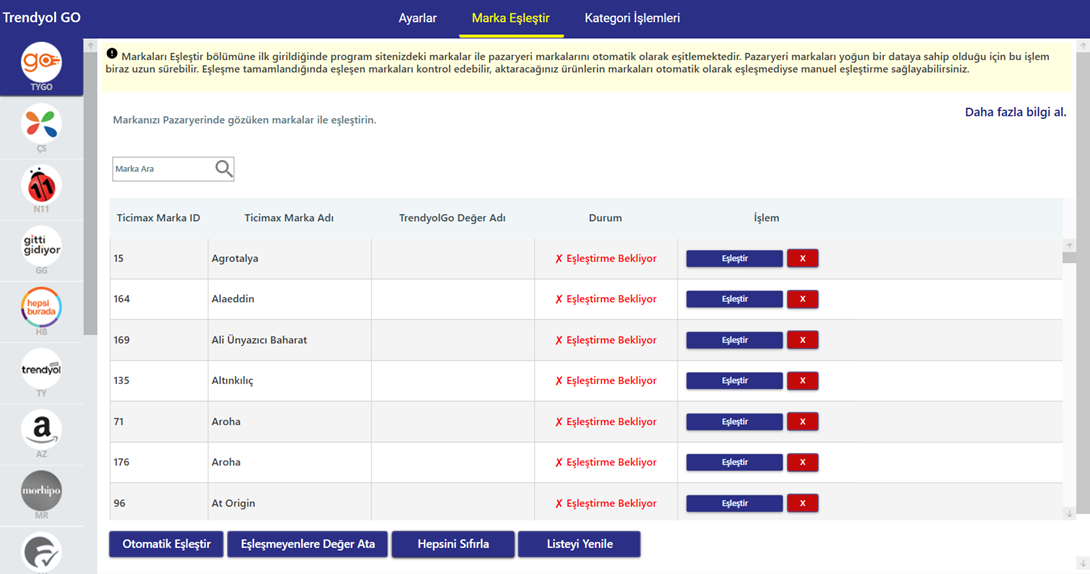Viewport: 1090px width, 574px height.
Task: Click the Hepsini Sıfırla button
Action: tap(453, 544)
